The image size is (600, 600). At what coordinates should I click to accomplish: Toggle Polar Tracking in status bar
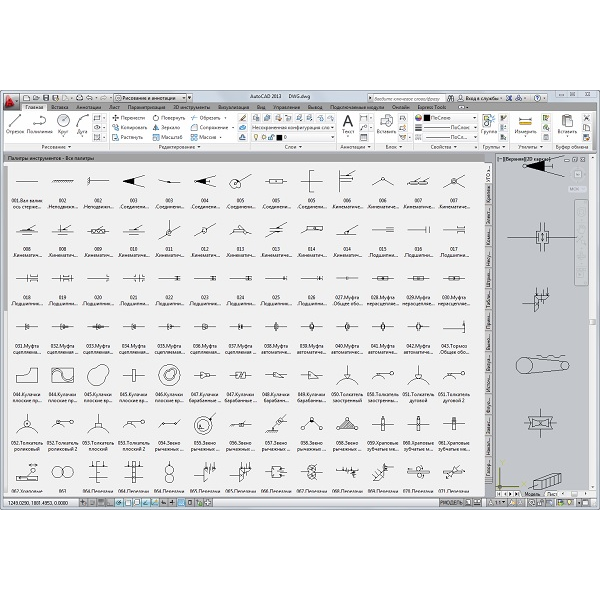(x=119, y=502)
